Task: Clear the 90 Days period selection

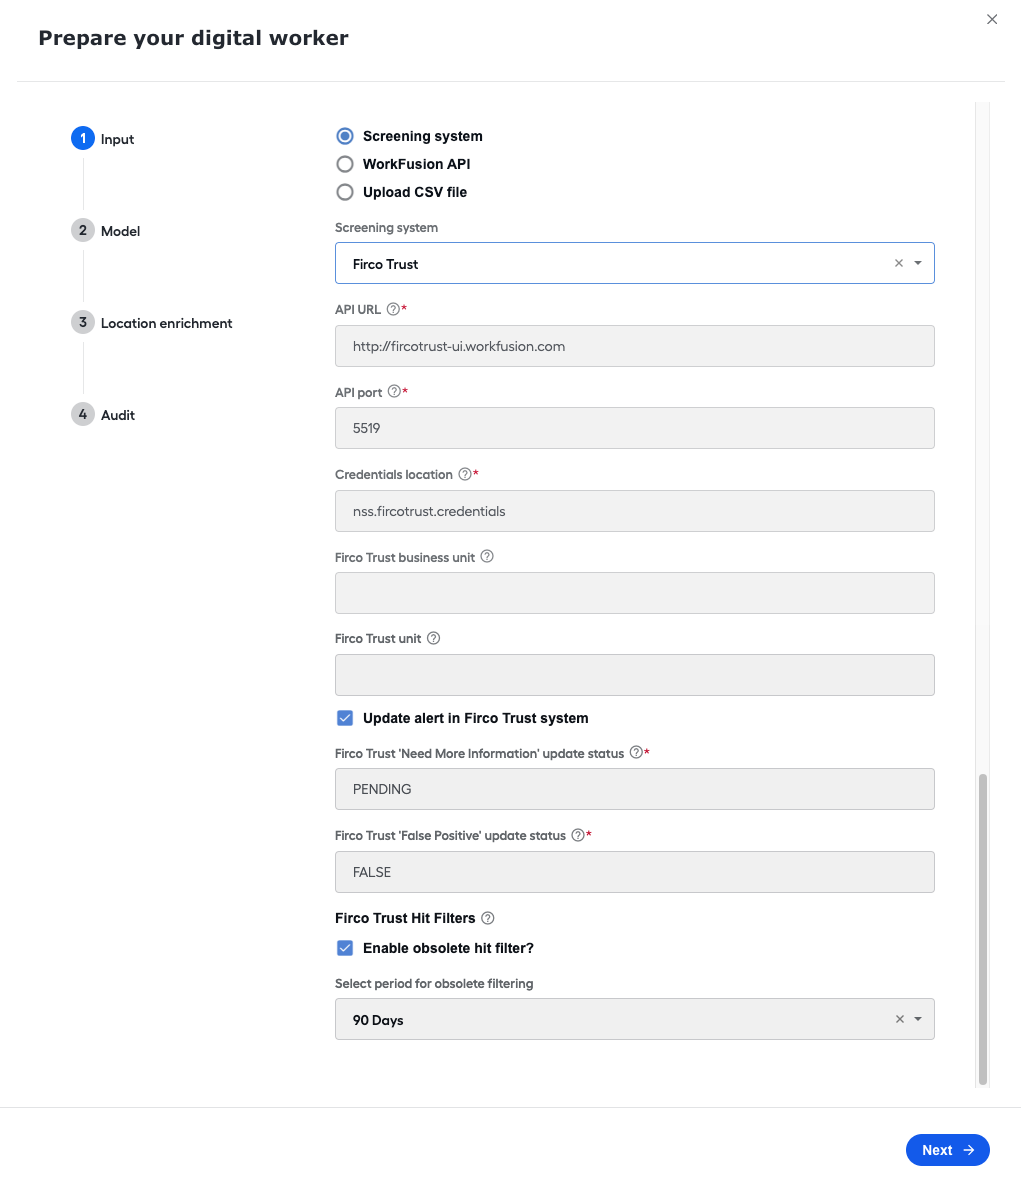Action: 899,1019
